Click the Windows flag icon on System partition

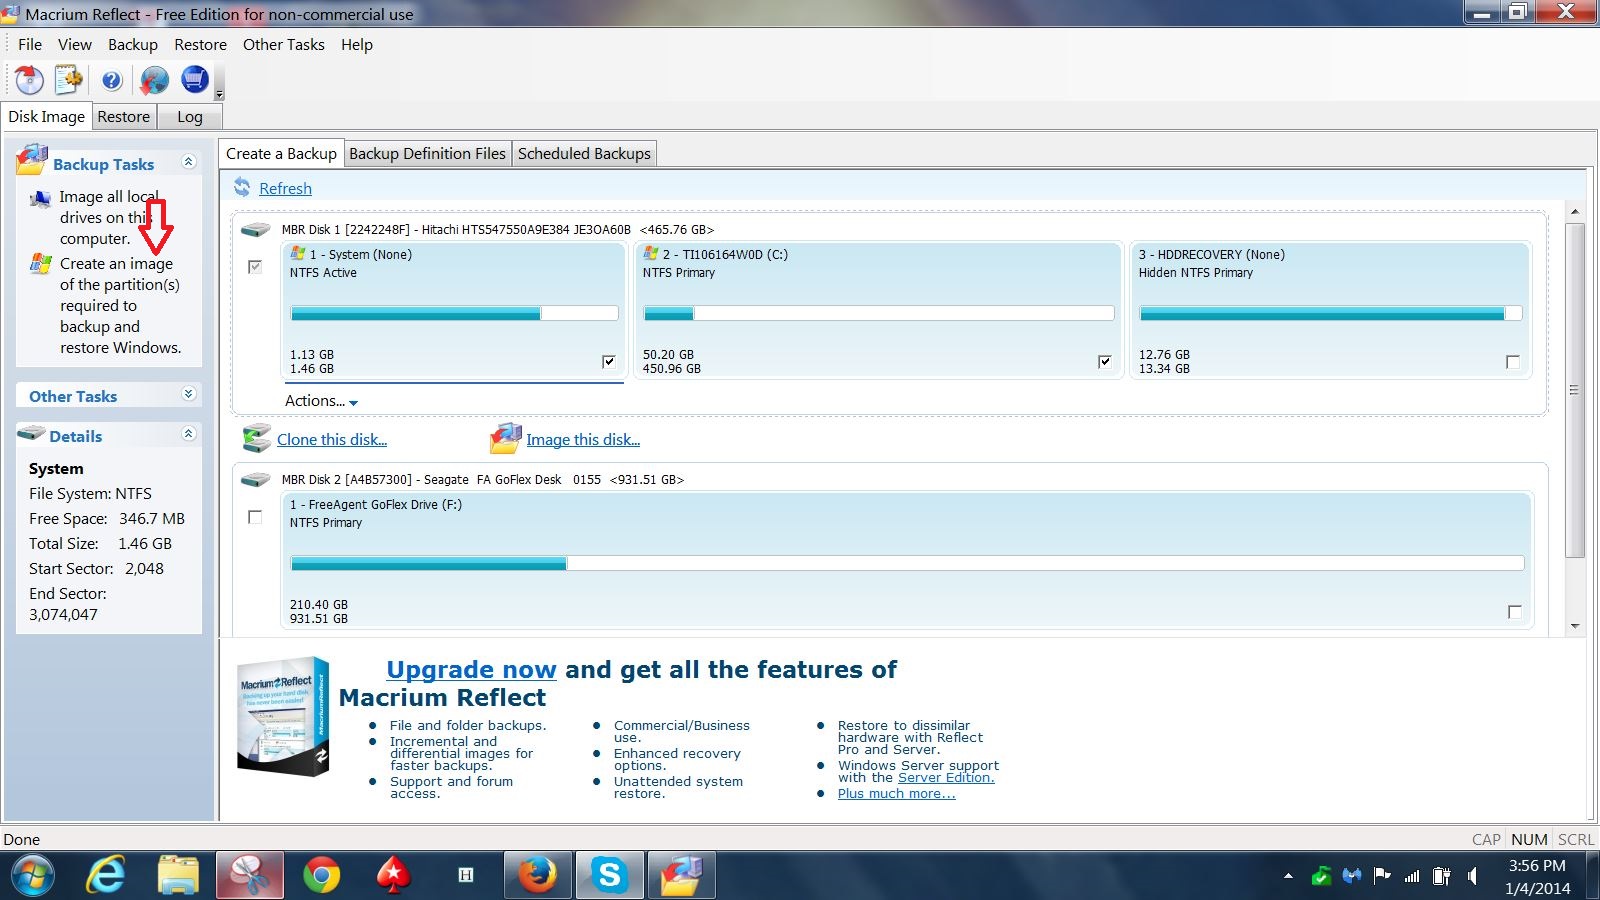298,254
